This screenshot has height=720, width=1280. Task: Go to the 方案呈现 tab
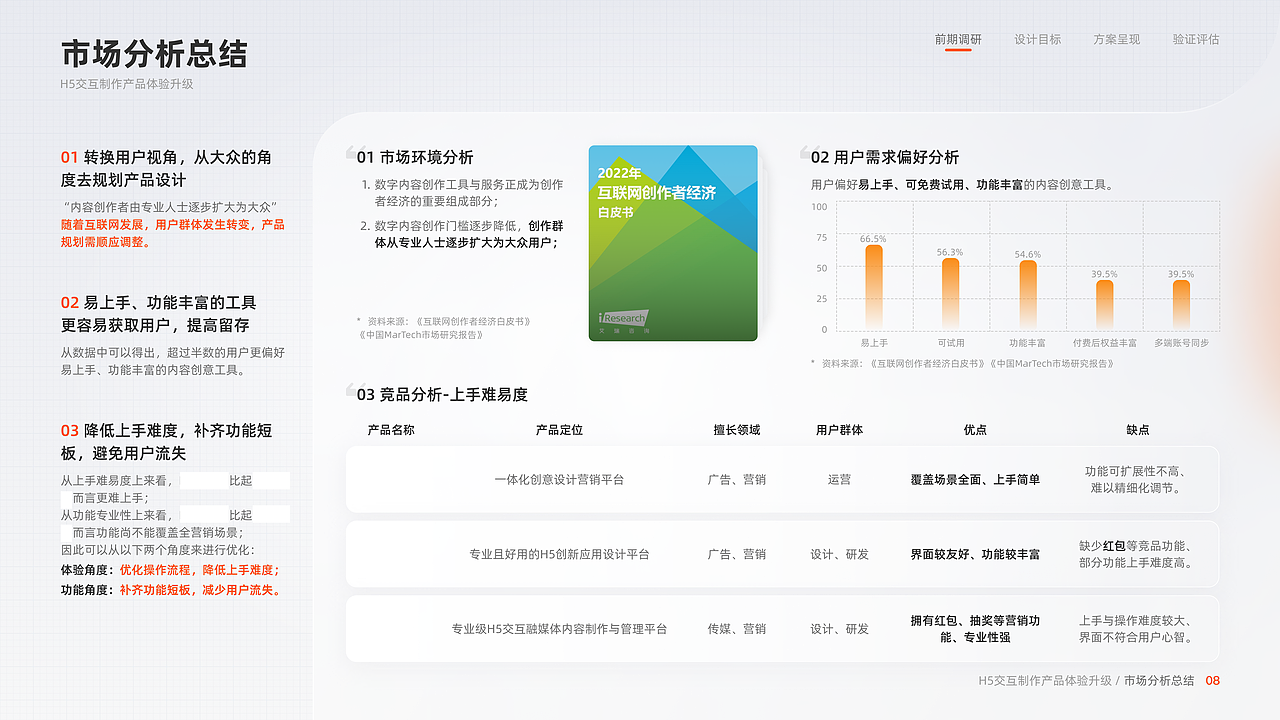click(1116, 39)
